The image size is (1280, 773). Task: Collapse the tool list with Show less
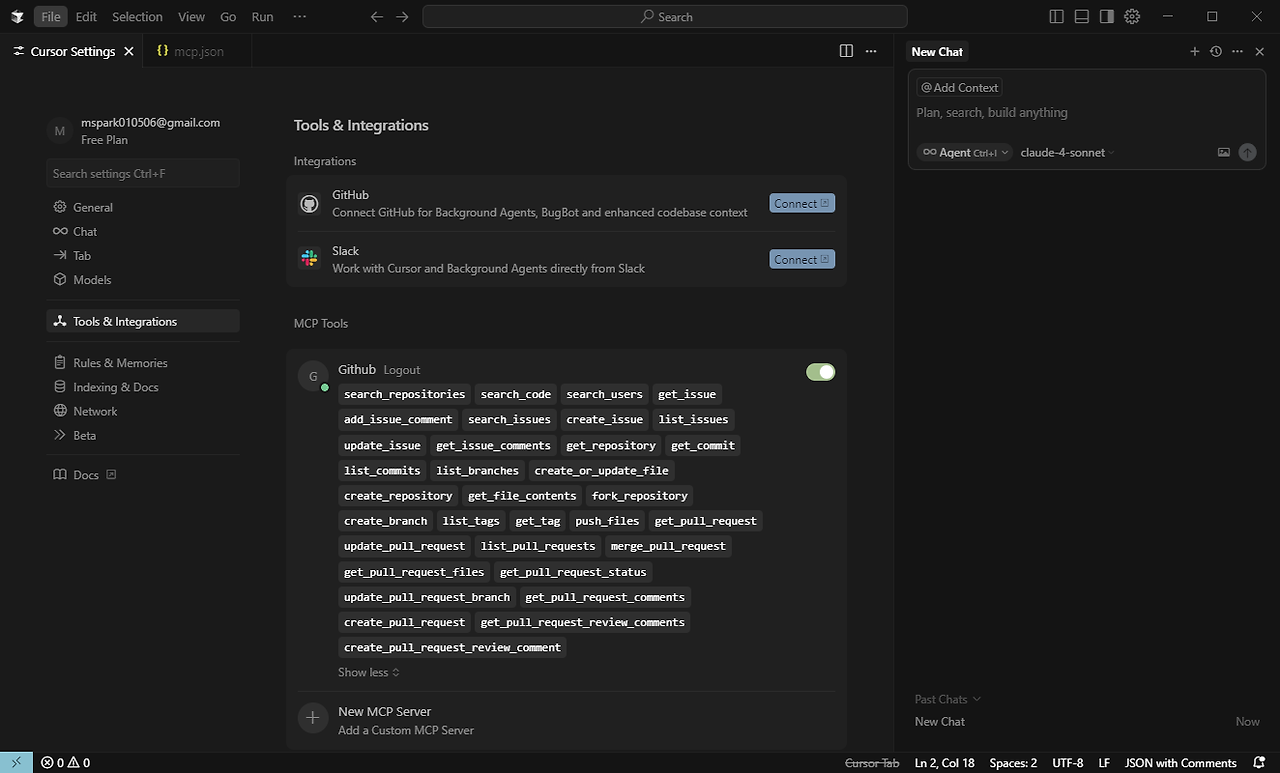coord(368,672)
